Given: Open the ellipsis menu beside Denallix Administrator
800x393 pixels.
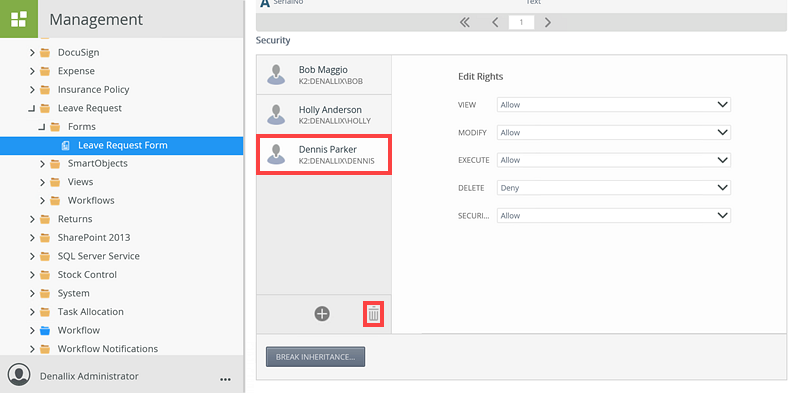Looking at the screenshot, I should 225,379.
